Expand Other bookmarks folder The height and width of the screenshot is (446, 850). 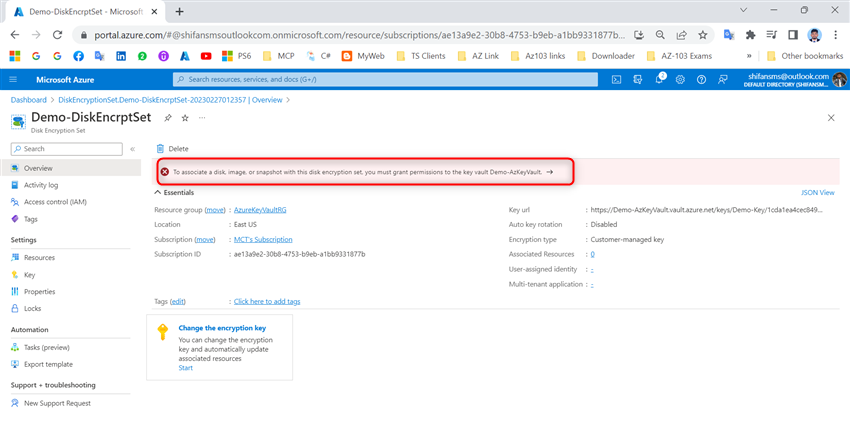[x=805, y=56]
